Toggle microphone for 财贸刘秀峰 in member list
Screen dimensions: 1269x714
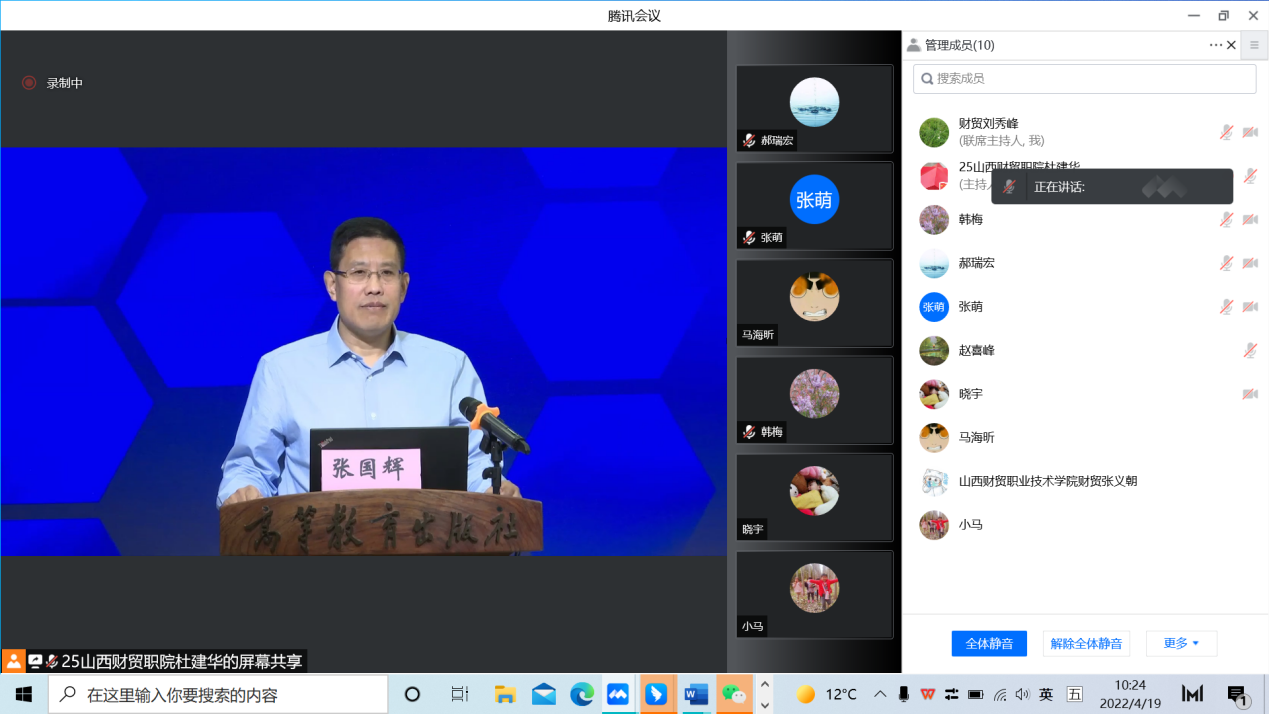[x=1226, y=132]
